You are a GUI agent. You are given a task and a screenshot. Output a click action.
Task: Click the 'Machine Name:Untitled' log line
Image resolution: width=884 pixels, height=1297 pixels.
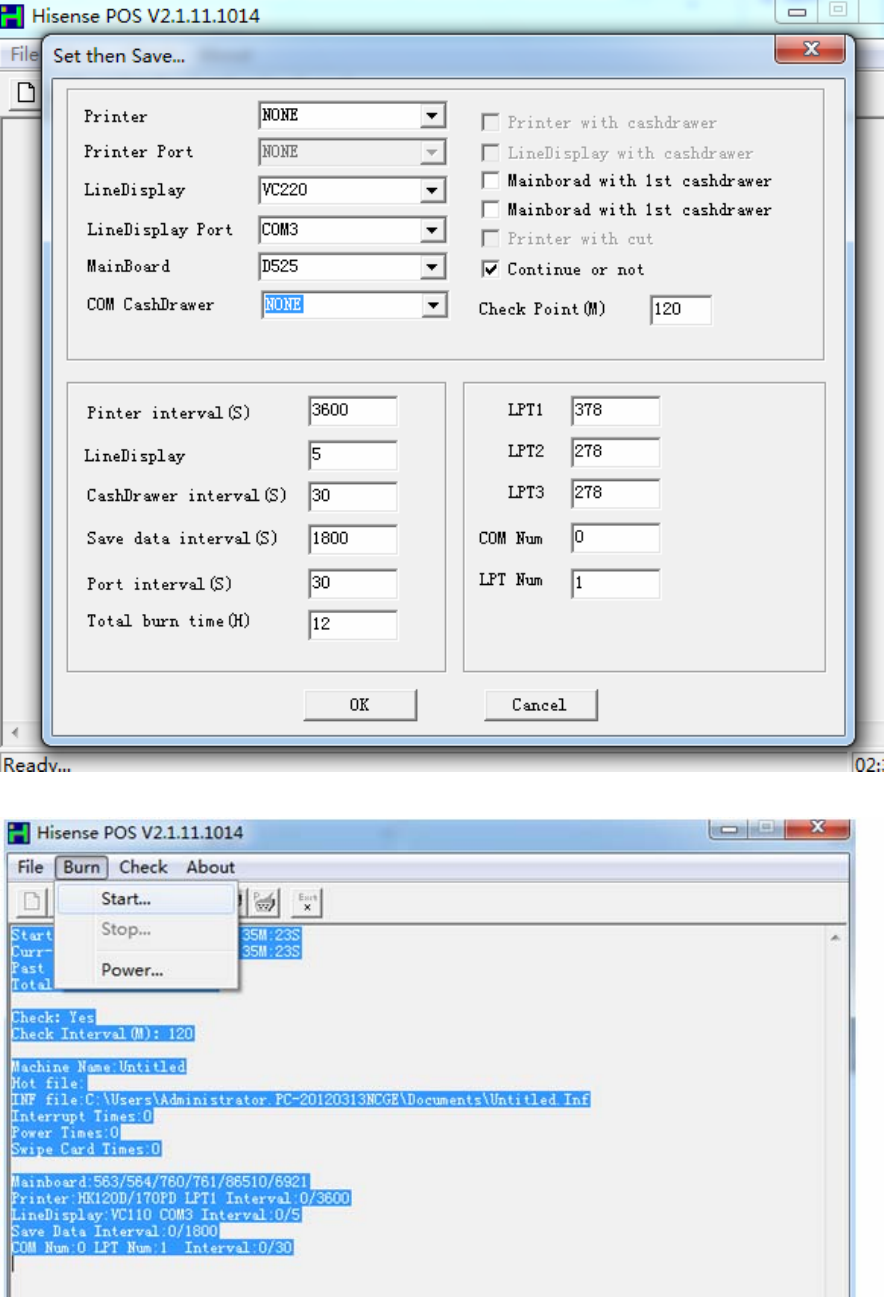click(x=98, y=1067)
